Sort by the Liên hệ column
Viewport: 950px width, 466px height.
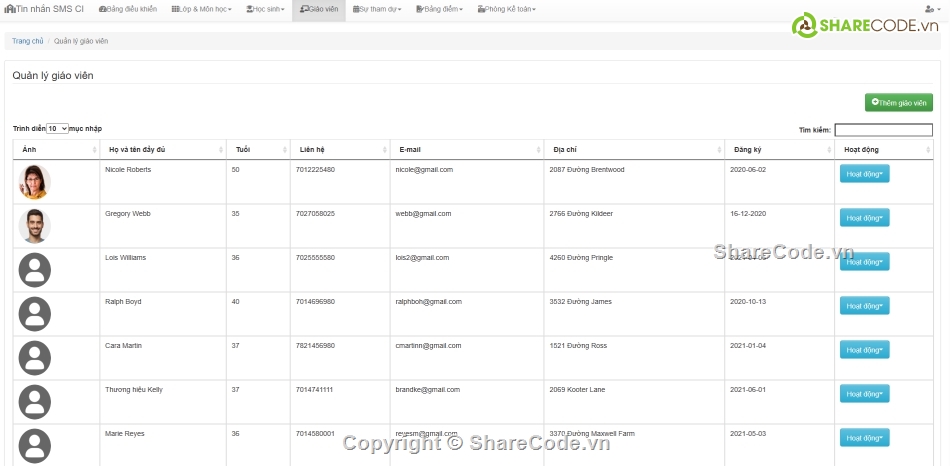340,150
